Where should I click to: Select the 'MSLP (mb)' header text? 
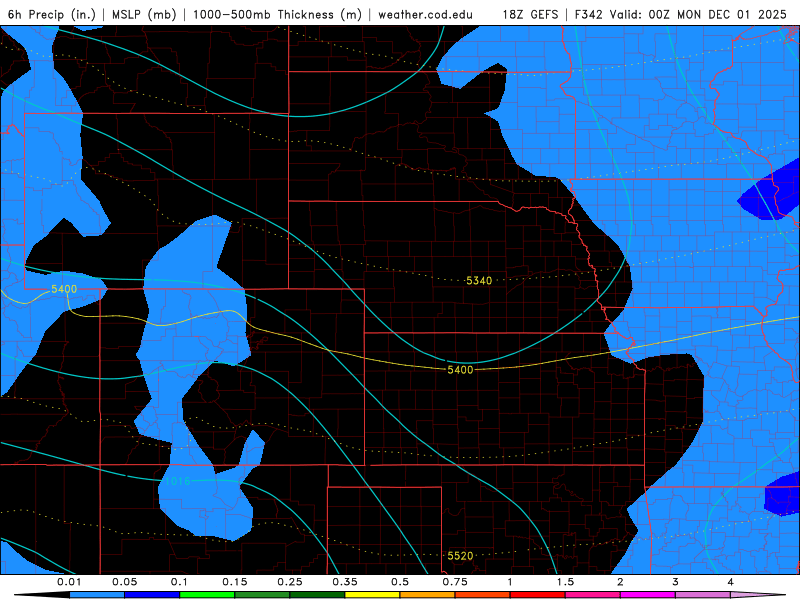click(x=144, y=14)
